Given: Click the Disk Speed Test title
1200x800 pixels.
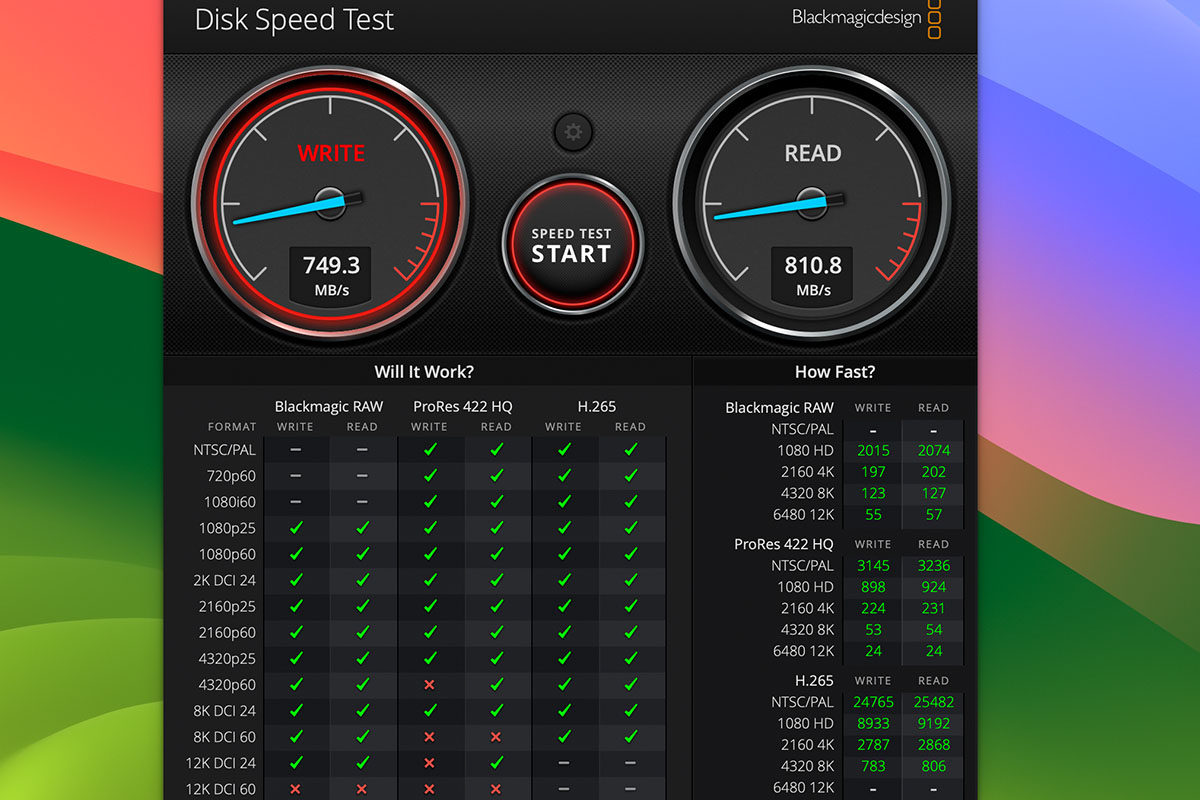Looking at the screenshot, I should coord(294,19).
